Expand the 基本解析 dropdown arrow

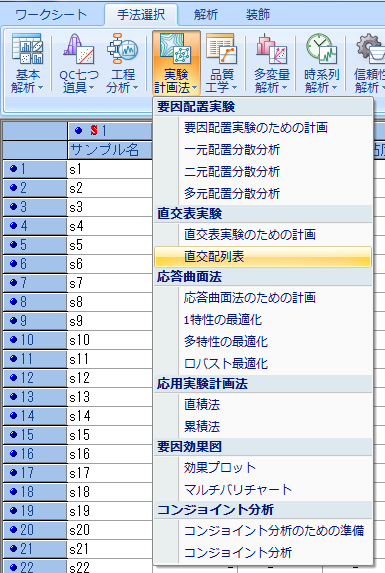click(40, 88)
